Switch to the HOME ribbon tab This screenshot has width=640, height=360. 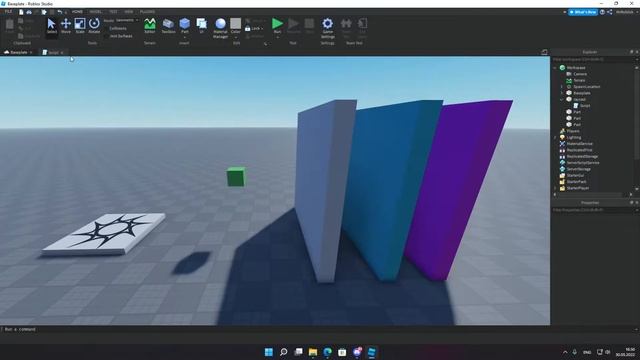pyautogui.click(x=77, y=12)
